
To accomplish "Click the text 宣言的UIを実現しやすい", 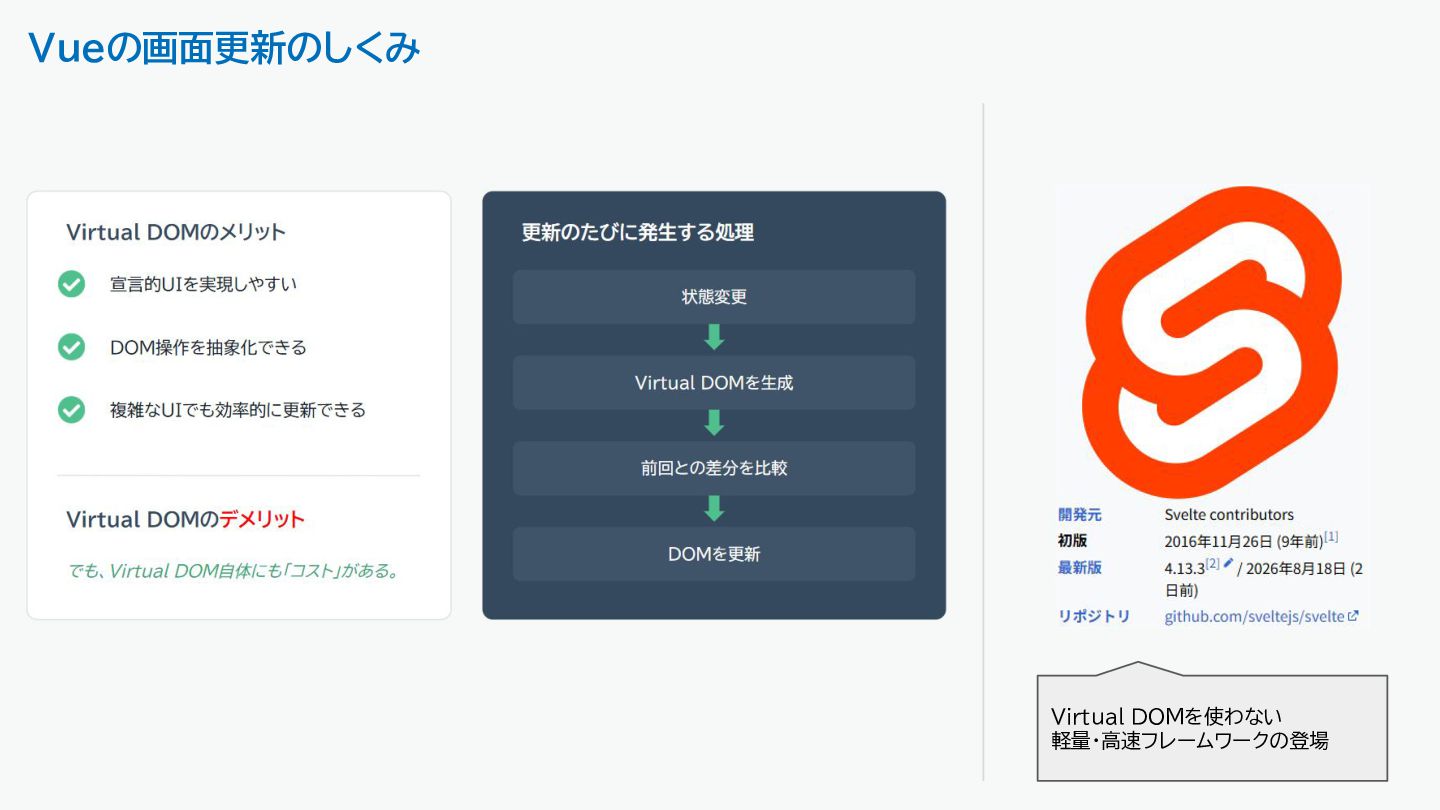I will (x=203, y=284).
